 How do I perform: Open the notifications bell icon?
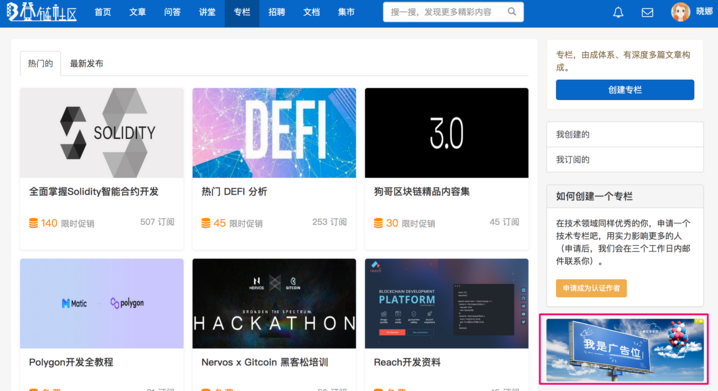[618, 12]
